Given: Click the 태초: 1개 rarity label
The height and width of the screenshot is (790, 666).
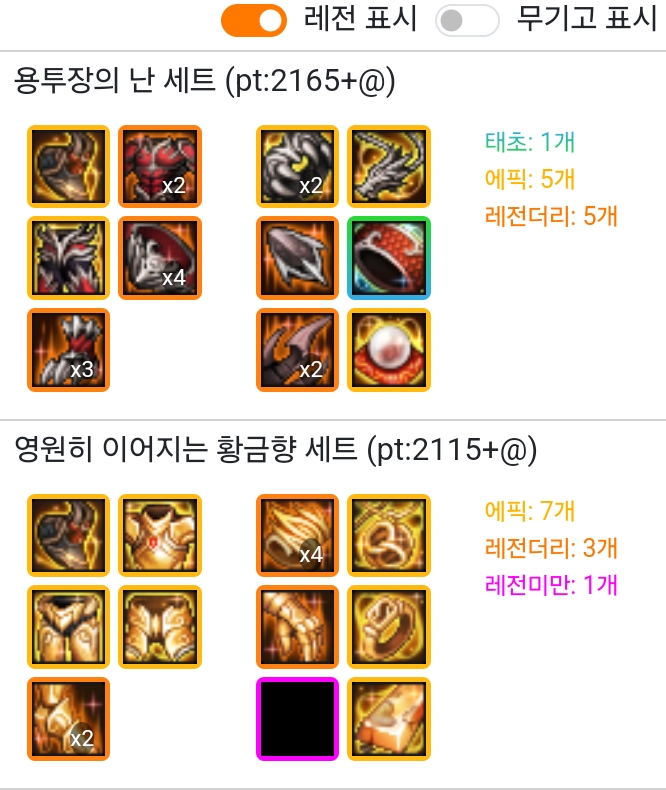Looking at the screenshot, I should pyautogui.click(x=529, y=142).
